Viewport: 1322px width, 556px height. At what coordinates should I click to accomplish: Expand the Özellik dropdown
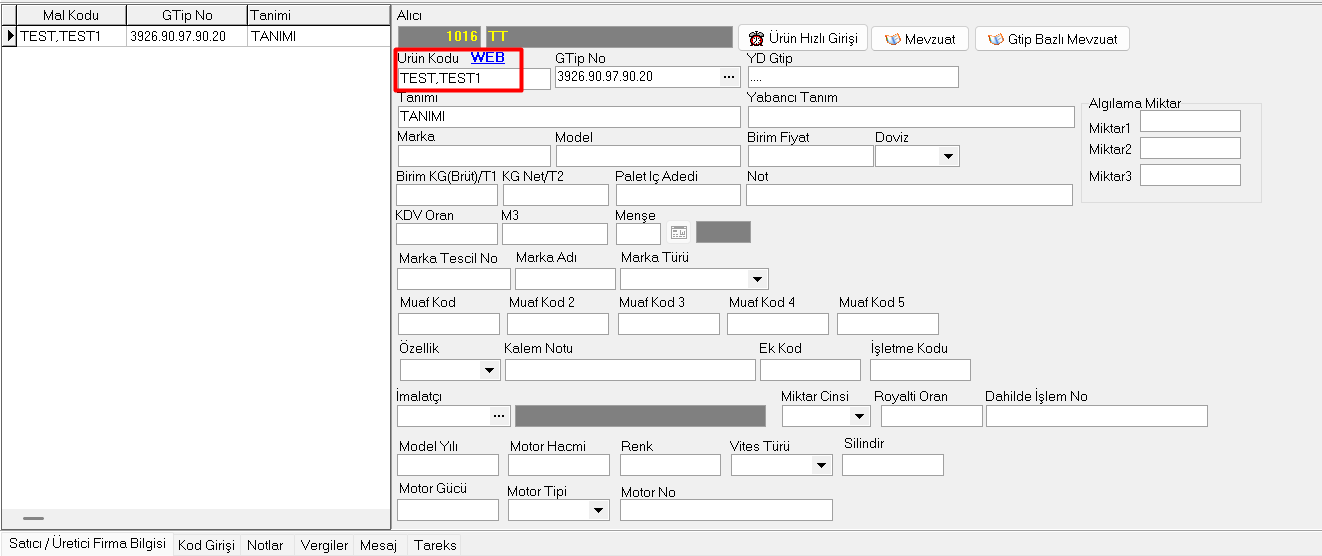click(489, 370)
